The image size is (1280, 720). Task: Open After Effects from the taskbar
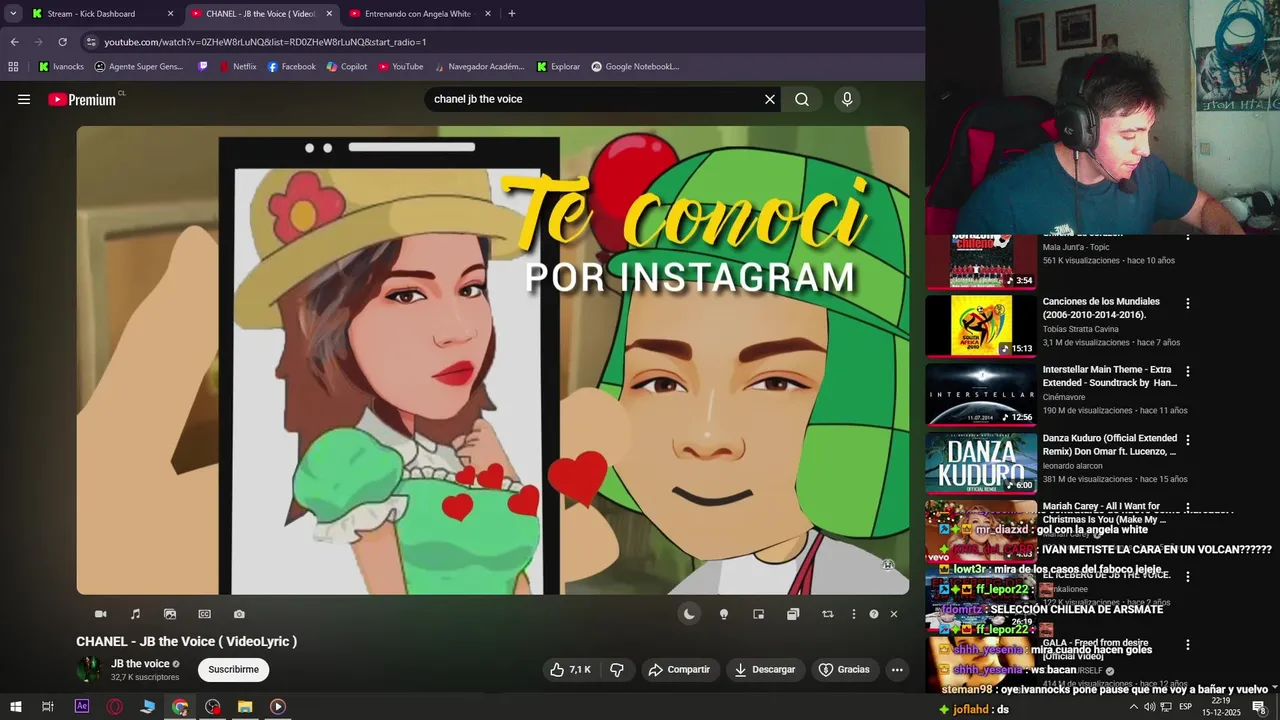(x=82, y=707)
